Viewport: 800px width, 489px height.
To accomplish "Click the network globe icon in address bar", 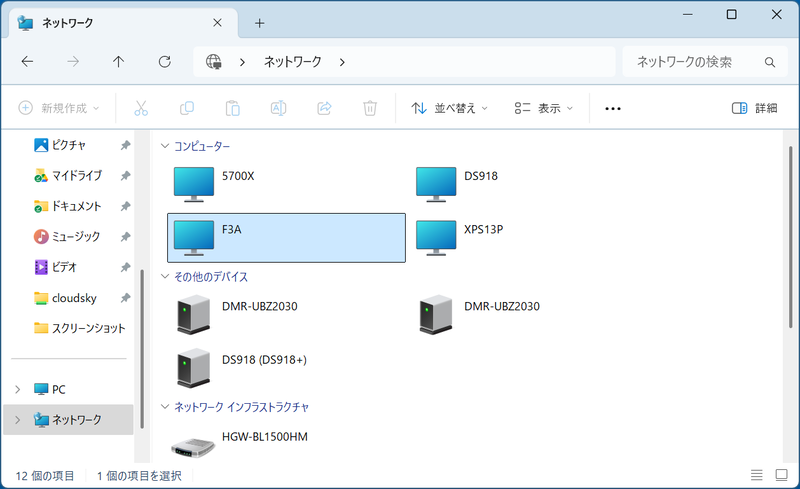I will [214, 62].
